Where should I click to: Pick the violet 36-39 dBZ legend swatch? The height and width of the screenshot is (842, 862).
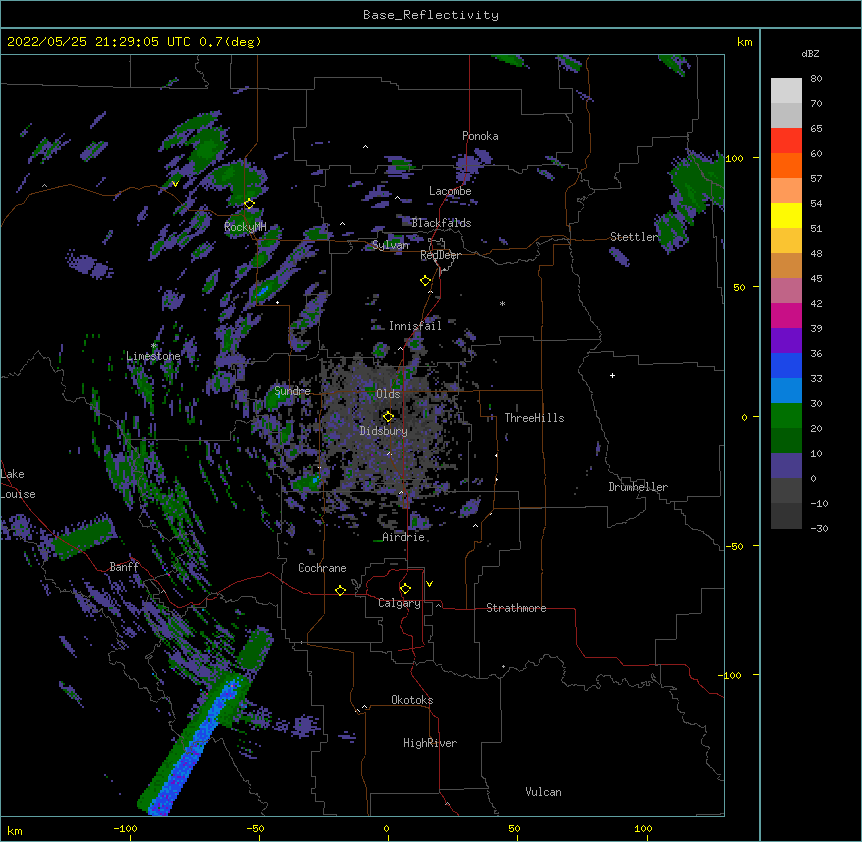(x=786, y=341)
